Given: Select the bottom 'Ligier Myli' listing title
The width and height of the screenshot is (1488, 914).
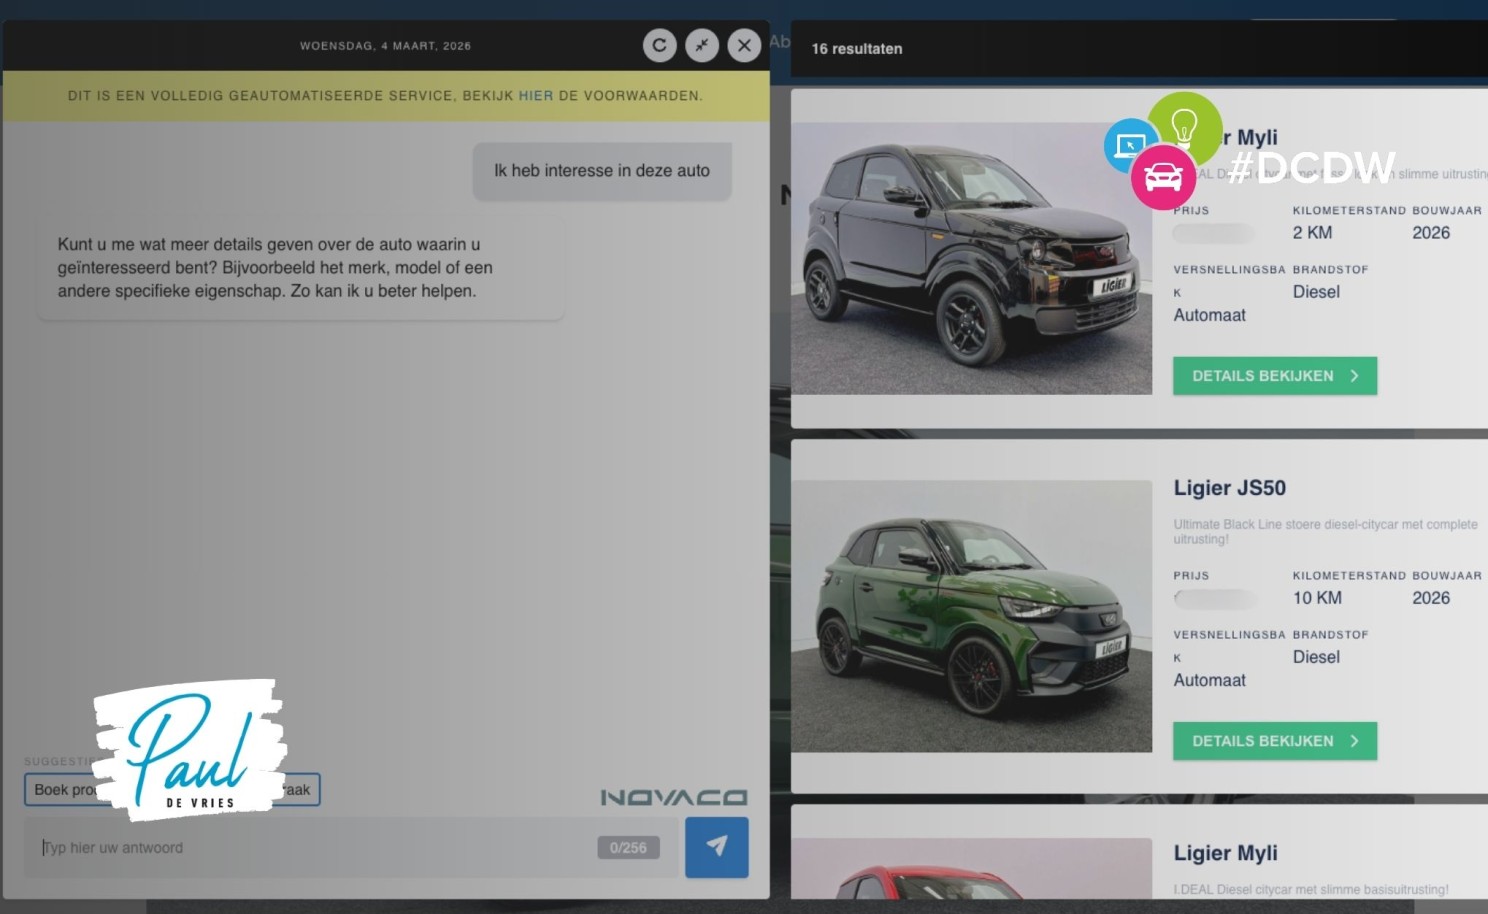Looking at the screenshot, I should coord(1226,853).
